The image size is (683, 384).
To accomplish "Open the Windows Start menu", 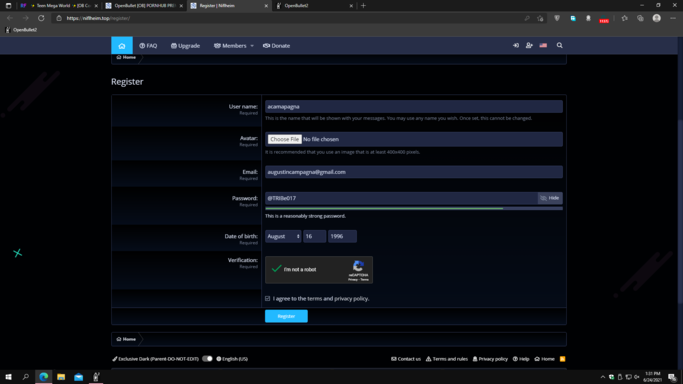I will click(x=8, y=377).
